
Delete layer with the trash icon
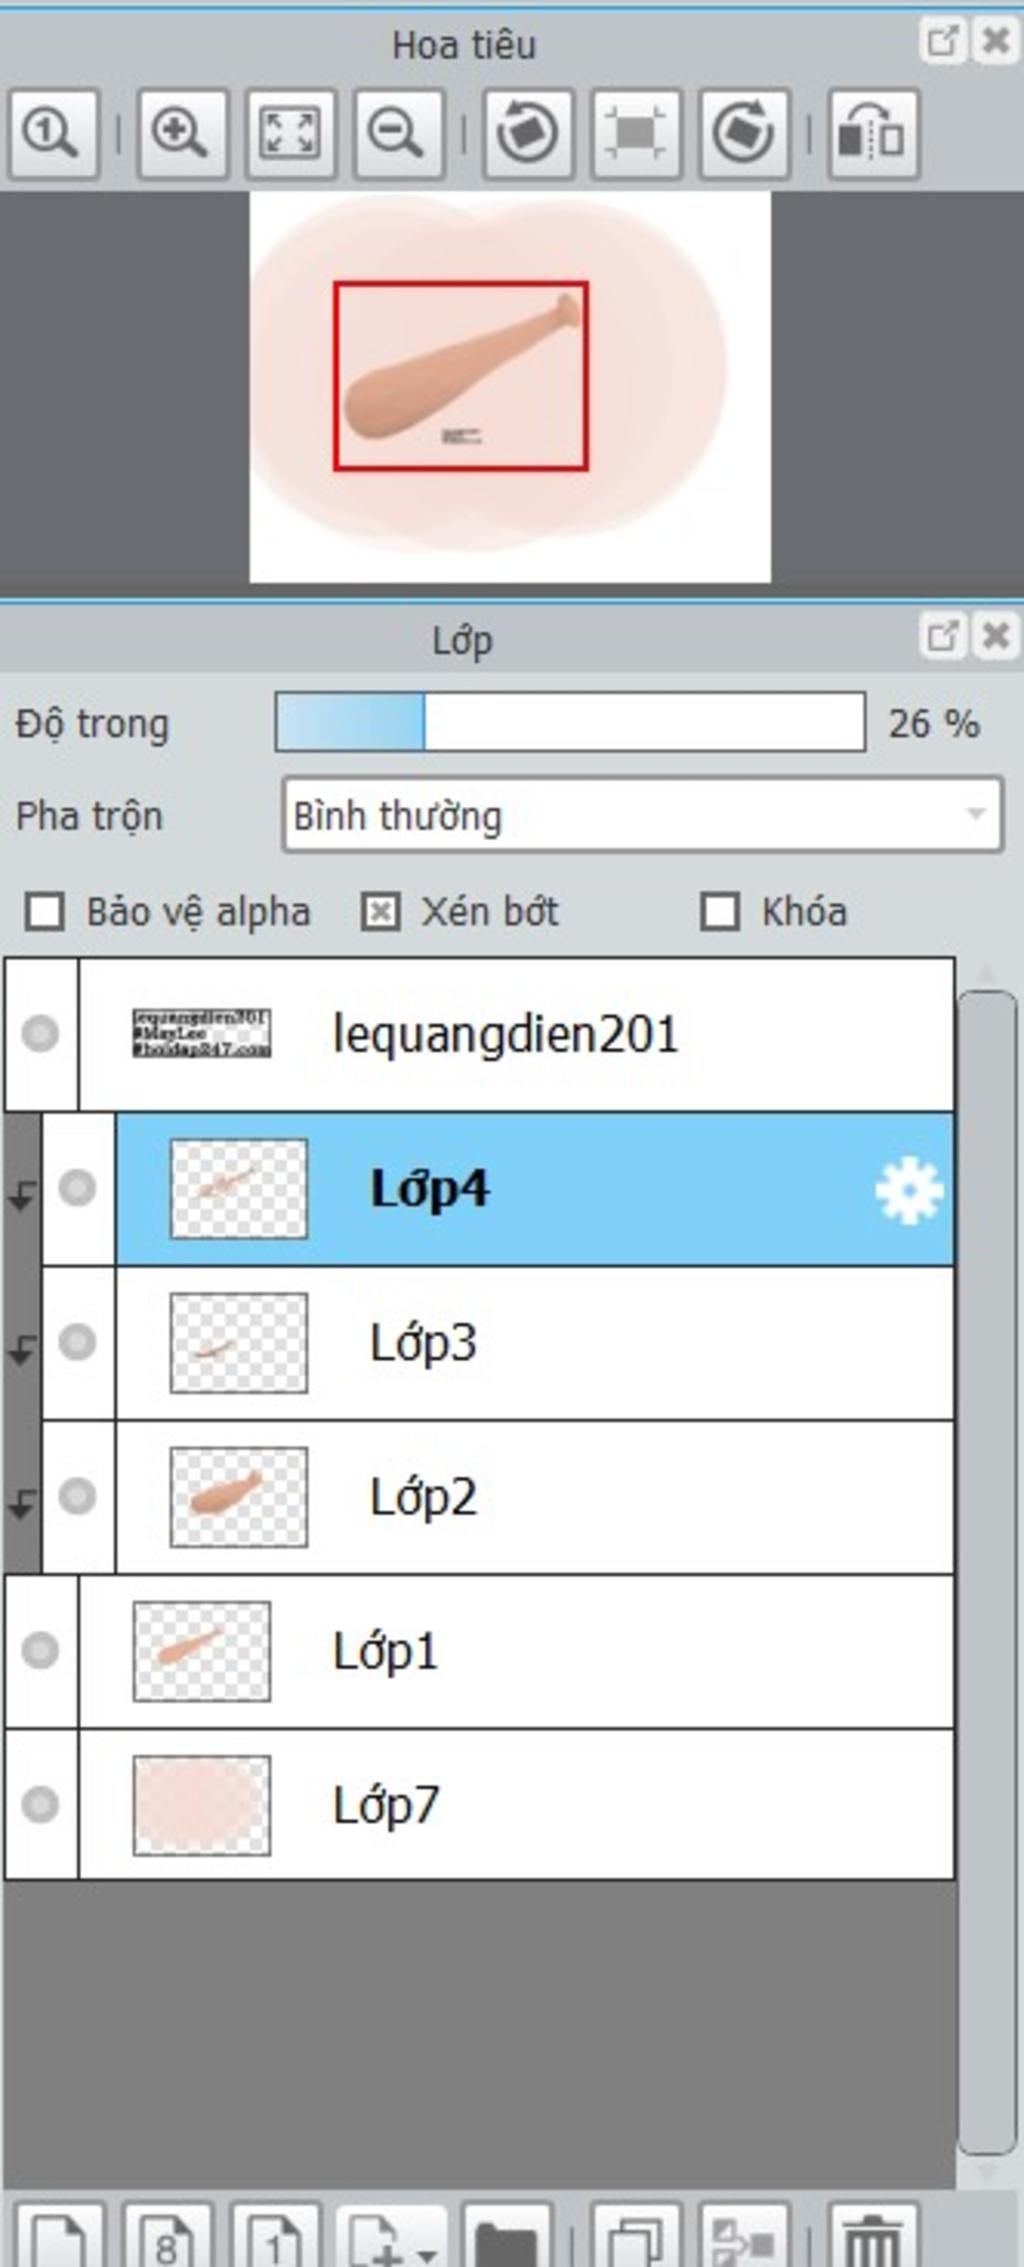pyautogui.click(x=874, y=2238)
